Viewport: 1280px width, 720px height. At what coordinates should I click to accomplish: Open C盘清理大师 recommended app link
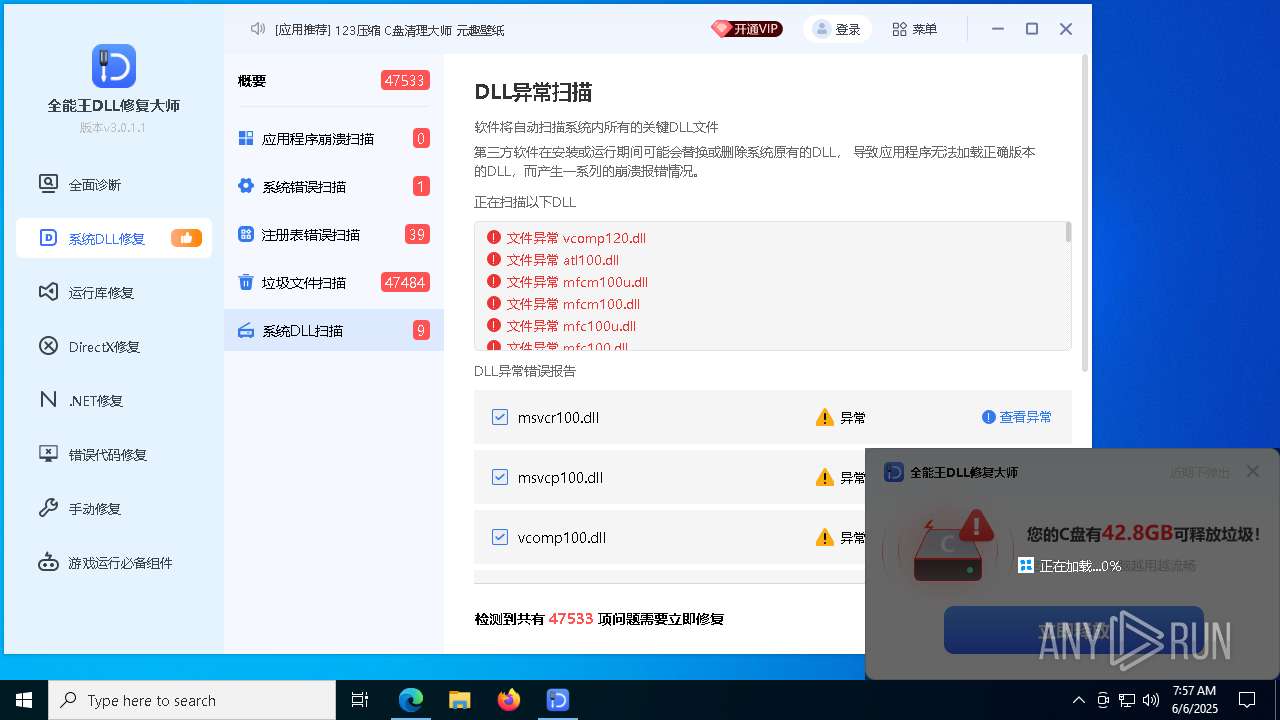(418, 30)
